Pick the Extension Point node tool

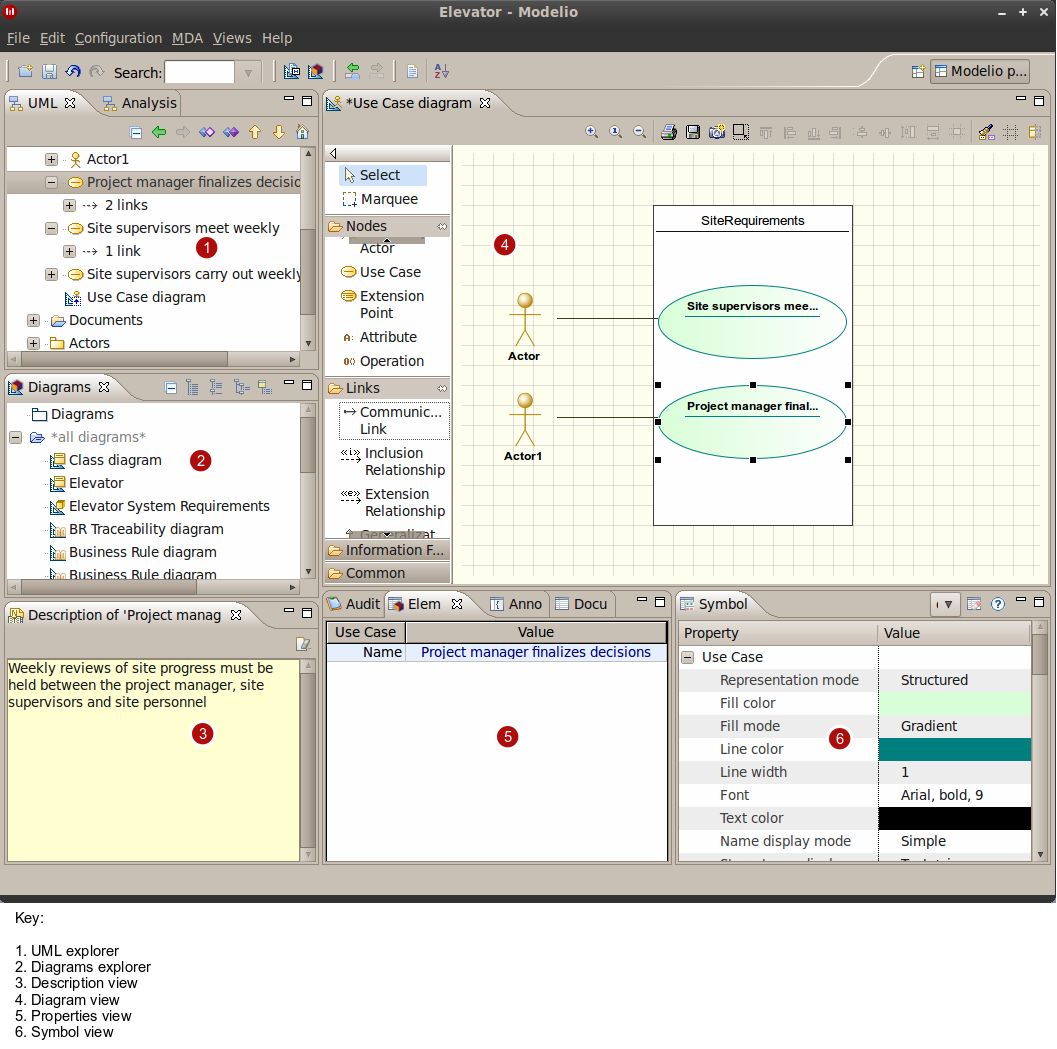(x=383, y=305)
